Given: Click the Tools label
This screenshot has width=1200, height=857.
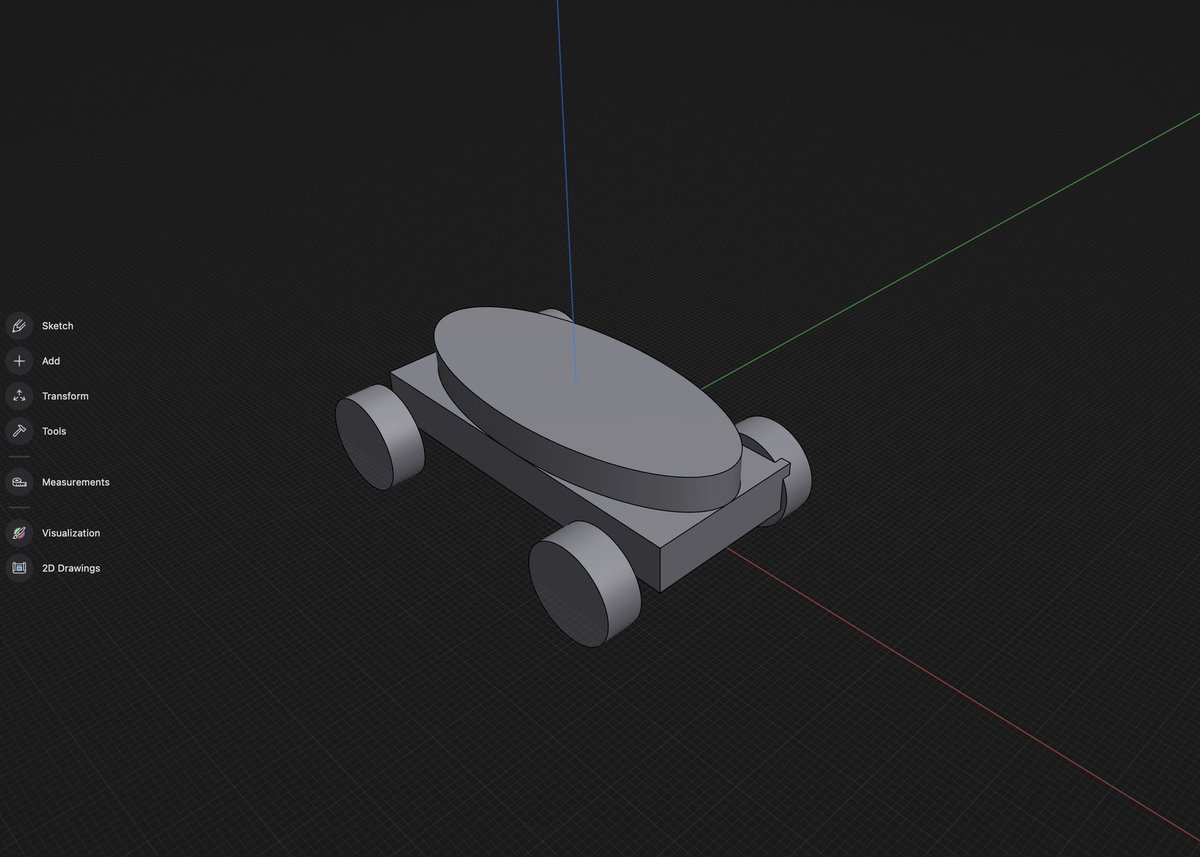Looking at the screenshot, I should pyautogui.click(x=53, y=431).
